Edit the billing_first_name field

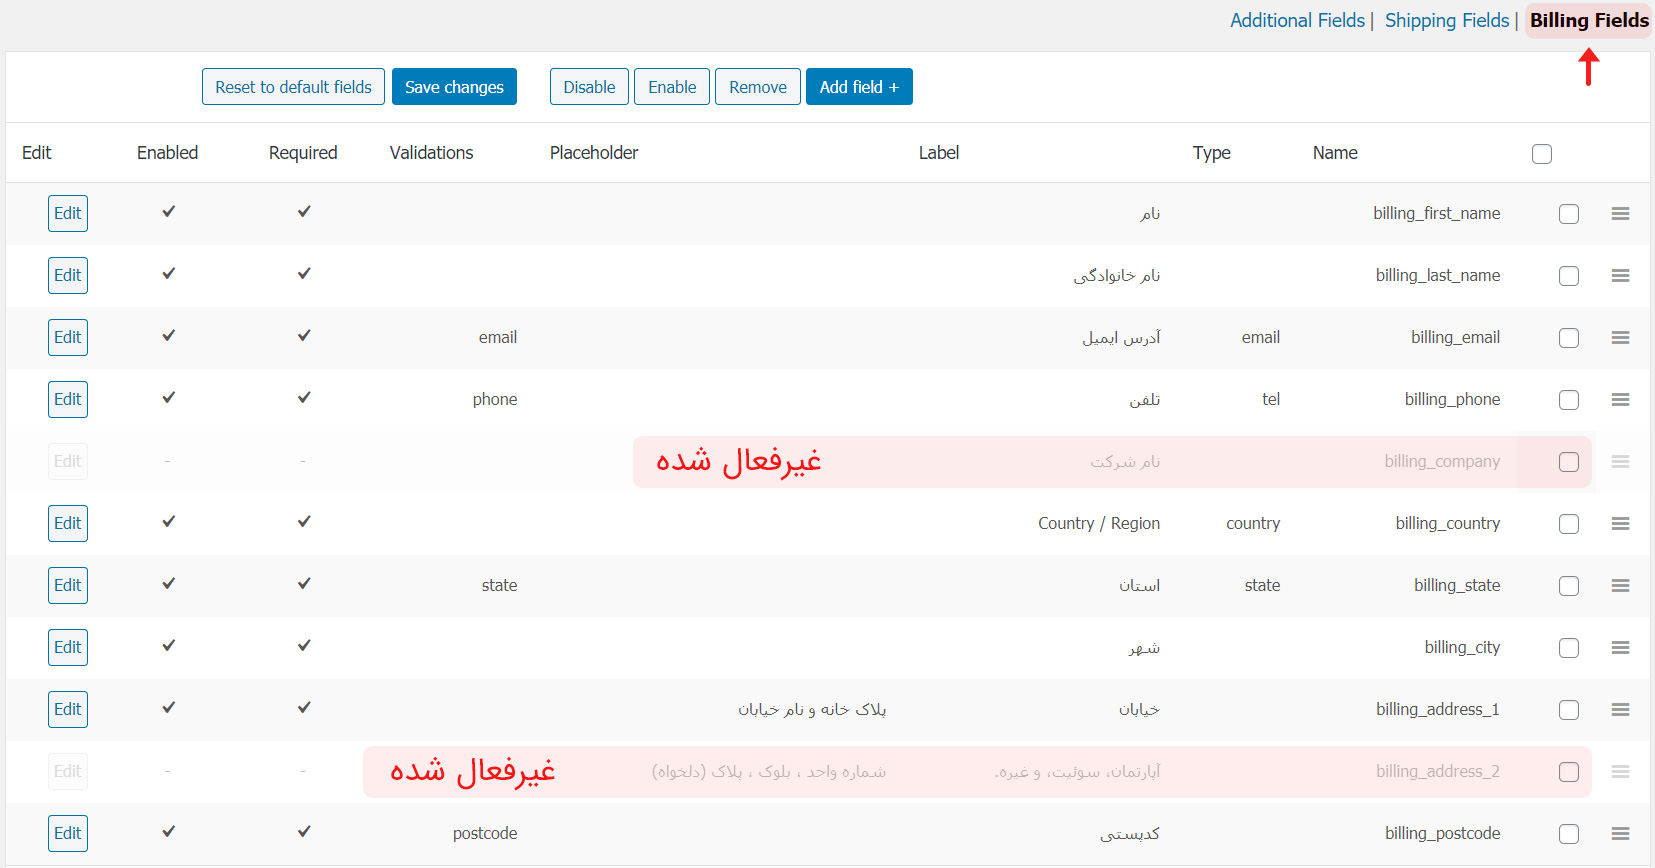[x=68, y=214]
